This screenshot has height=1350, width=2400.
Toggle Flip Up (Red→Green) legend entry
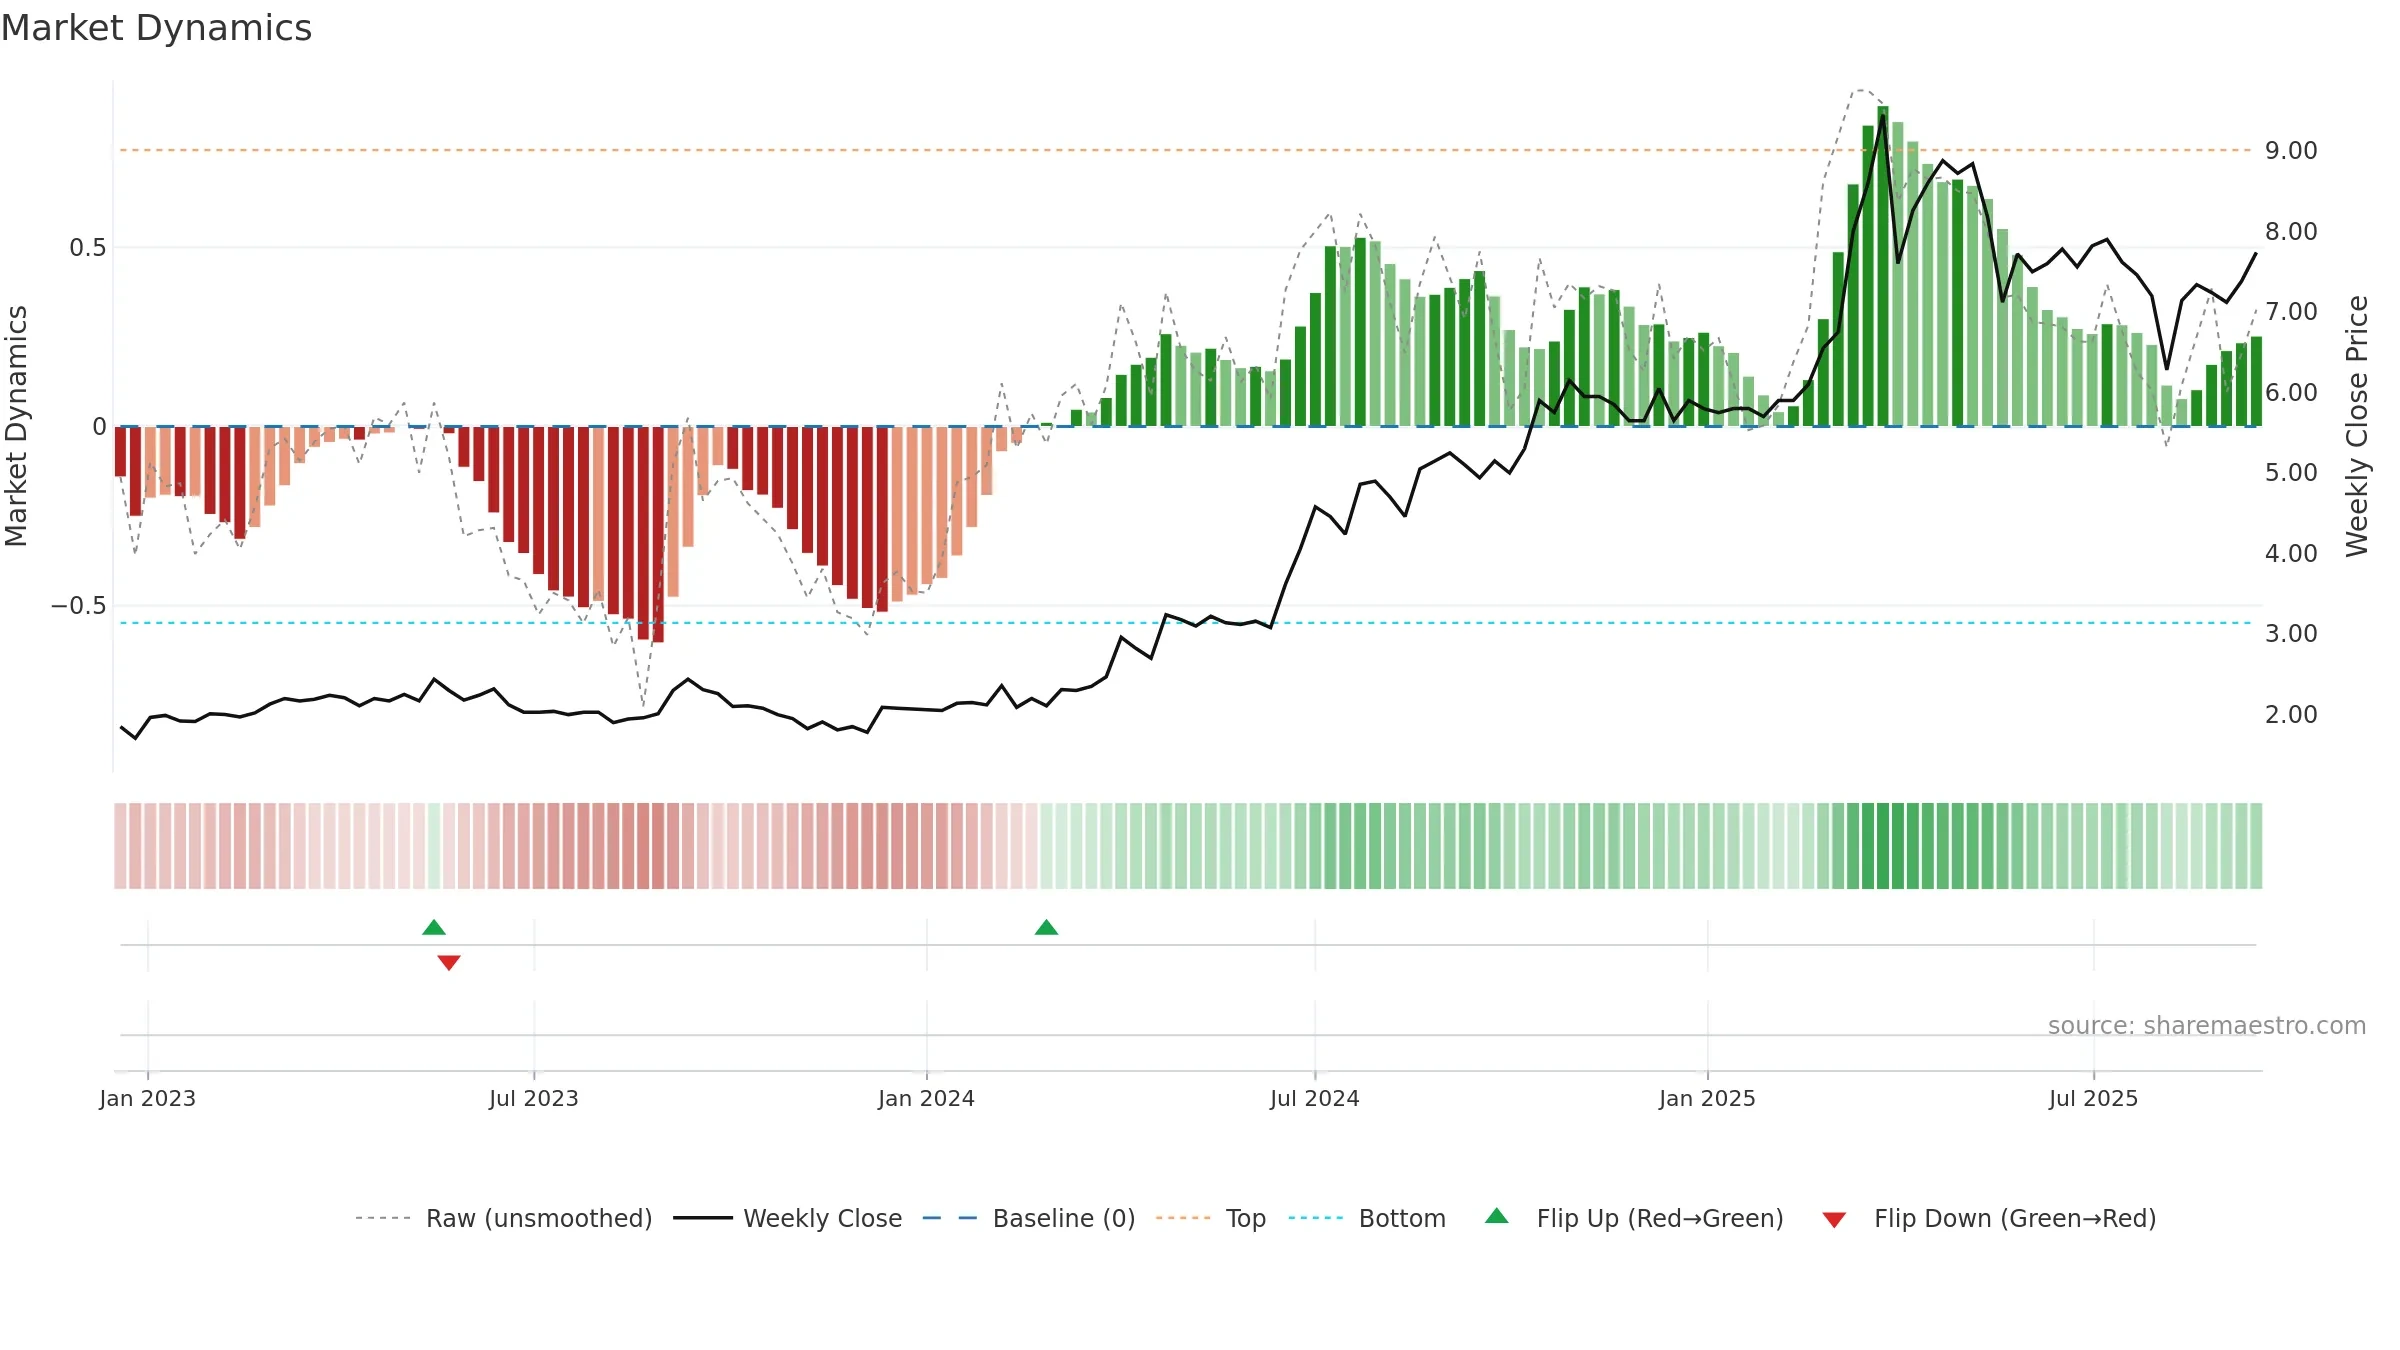click(x=1634, y=1218)
